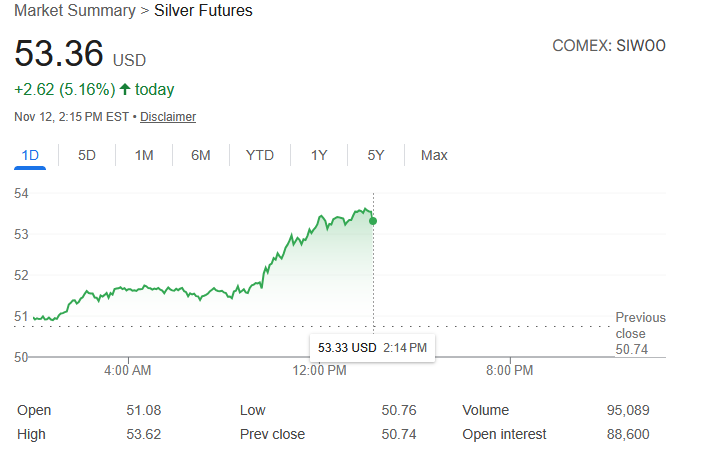
Task: Switch chart to 1Y range
Action: (x=319, y=155)
